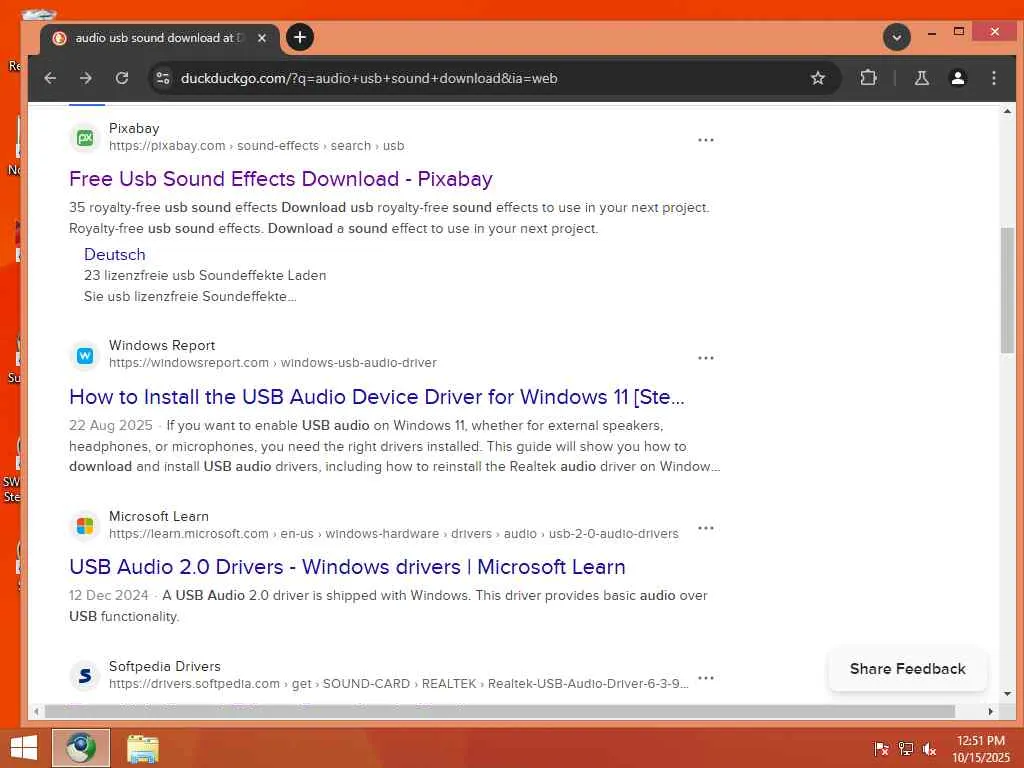This screenshot has width=1024, height=768.
Task: Click the vertical scrollbar thumb
Action: tap(1007, 291)
